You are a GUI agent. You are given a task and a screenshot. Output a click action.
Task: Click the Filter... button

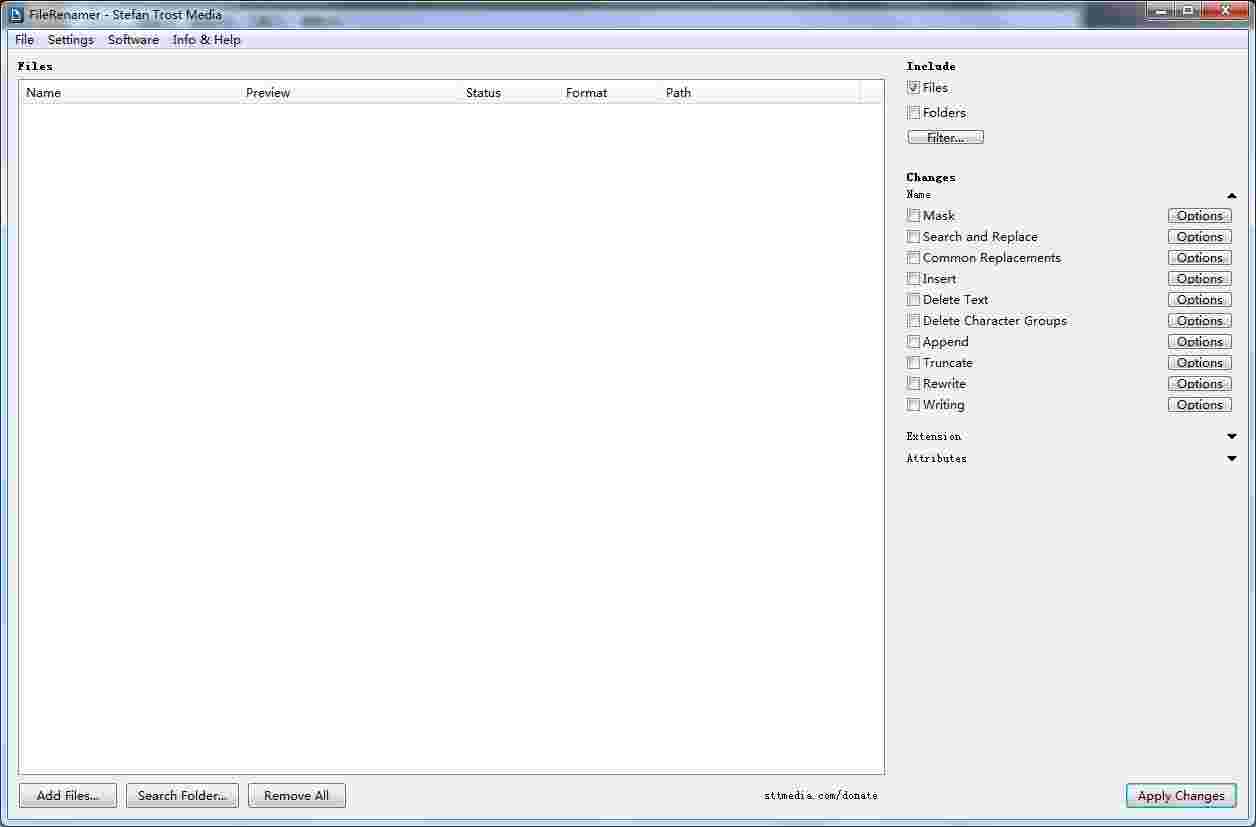[945, 137]
